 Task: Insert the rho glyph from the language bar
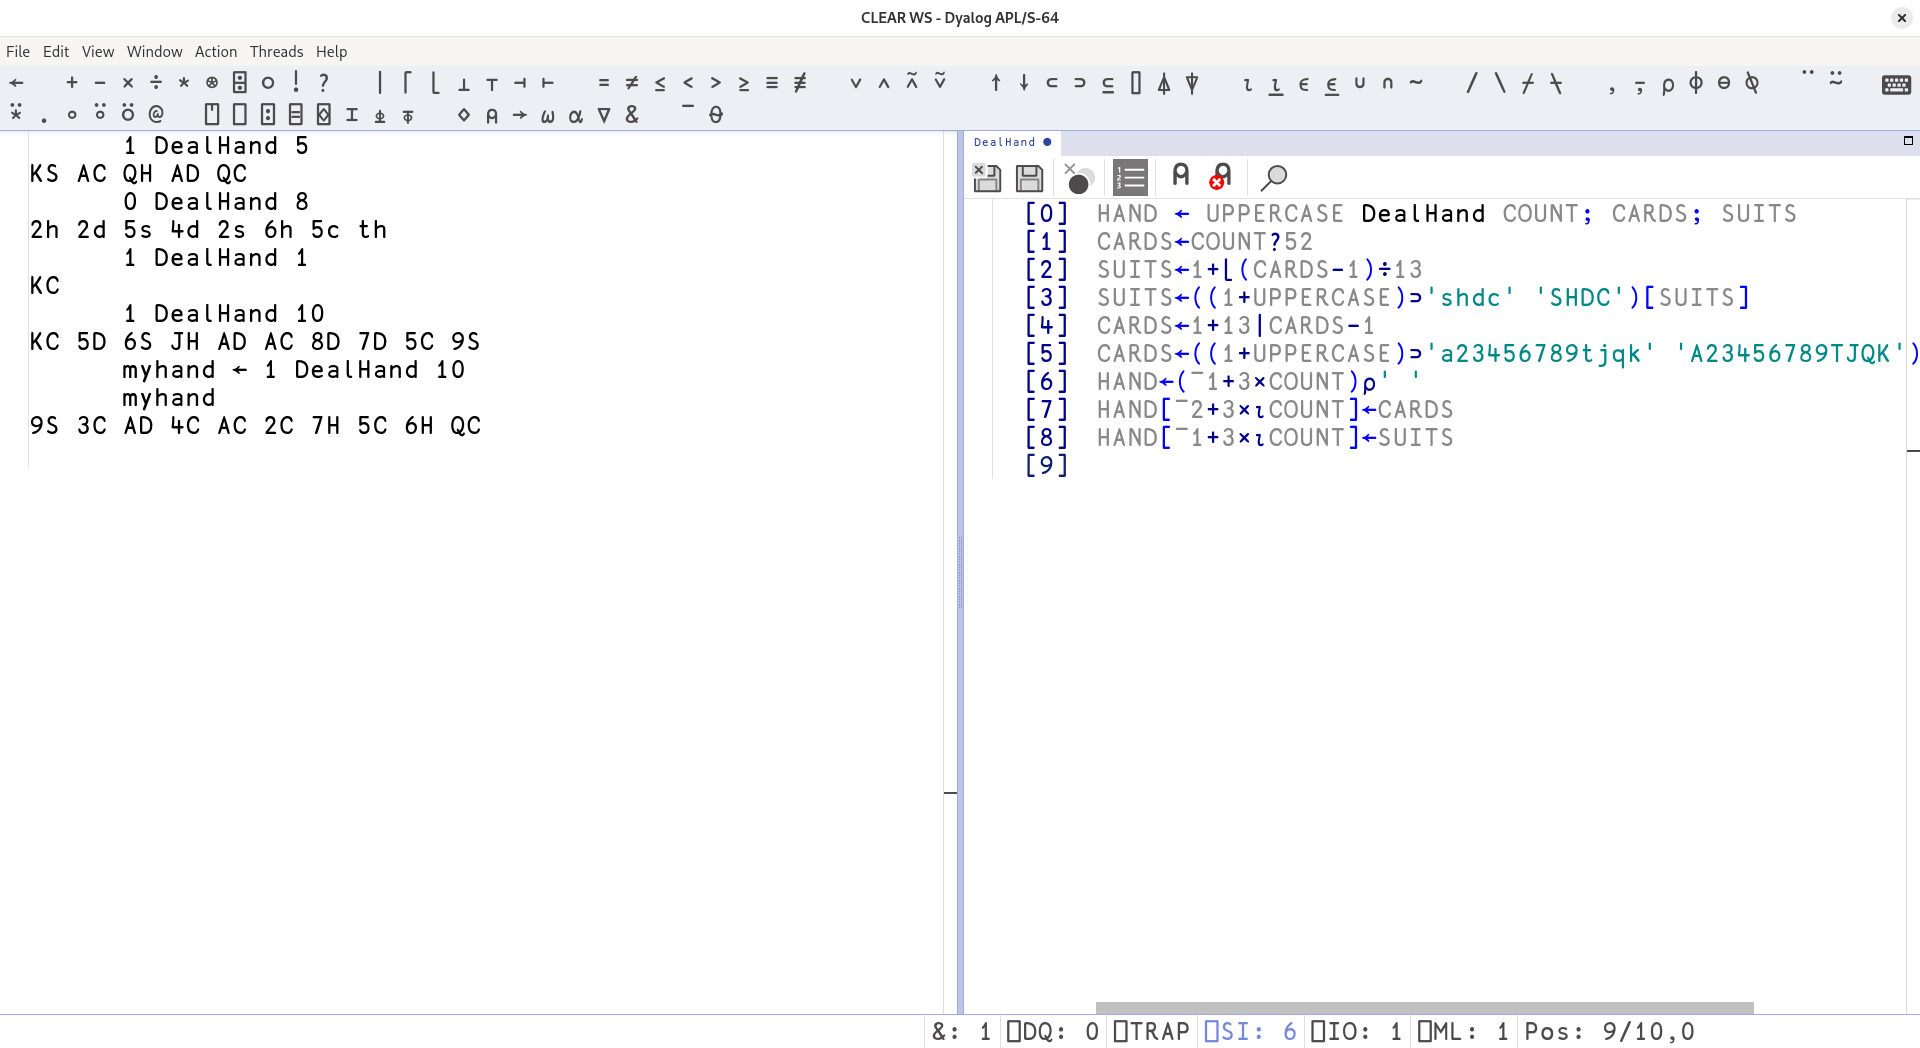point(1667,85)
